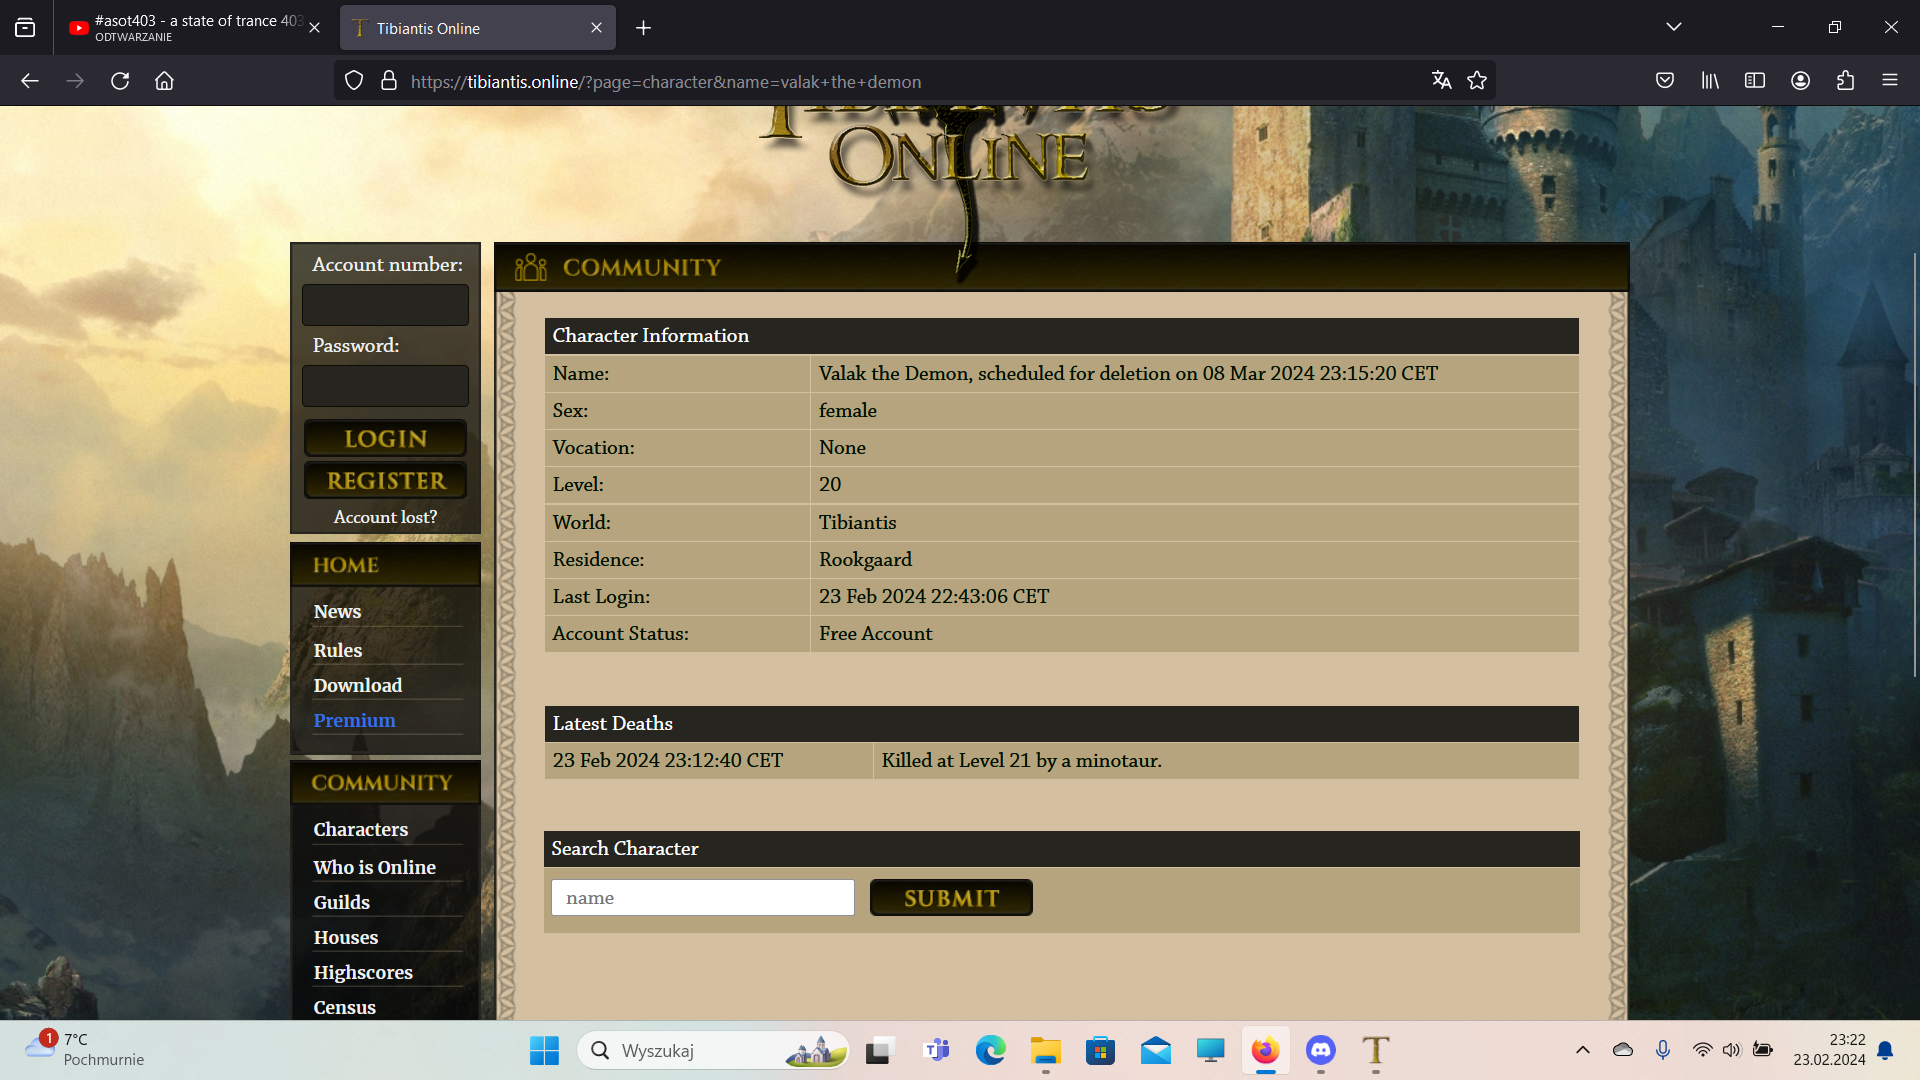Screen dimensions: 1920x1080
Task: Expand the list all tabs chevron
Action: pos(1674,27)
